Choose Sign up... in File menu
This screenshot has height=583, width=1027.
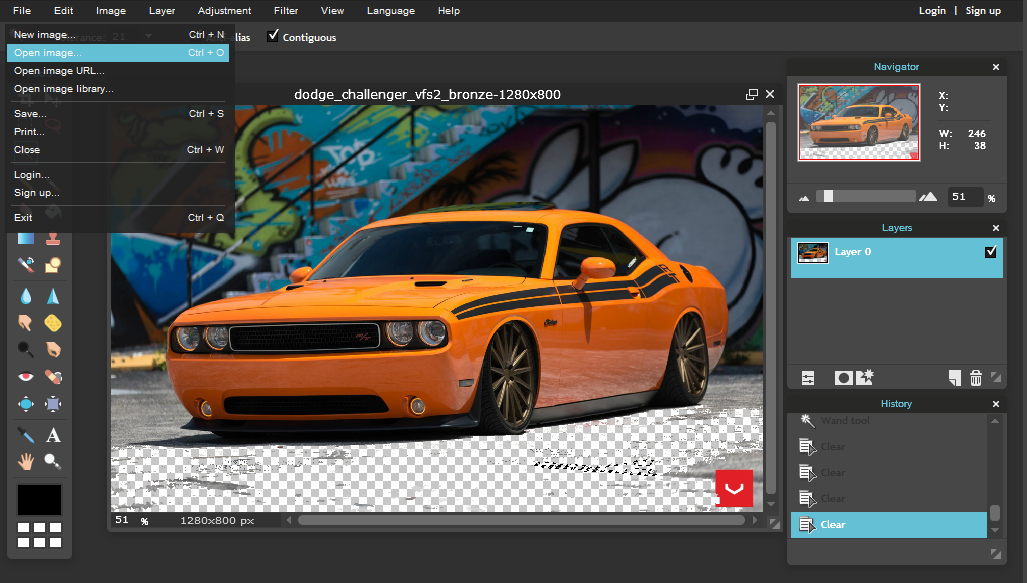(x=118, y=193)
